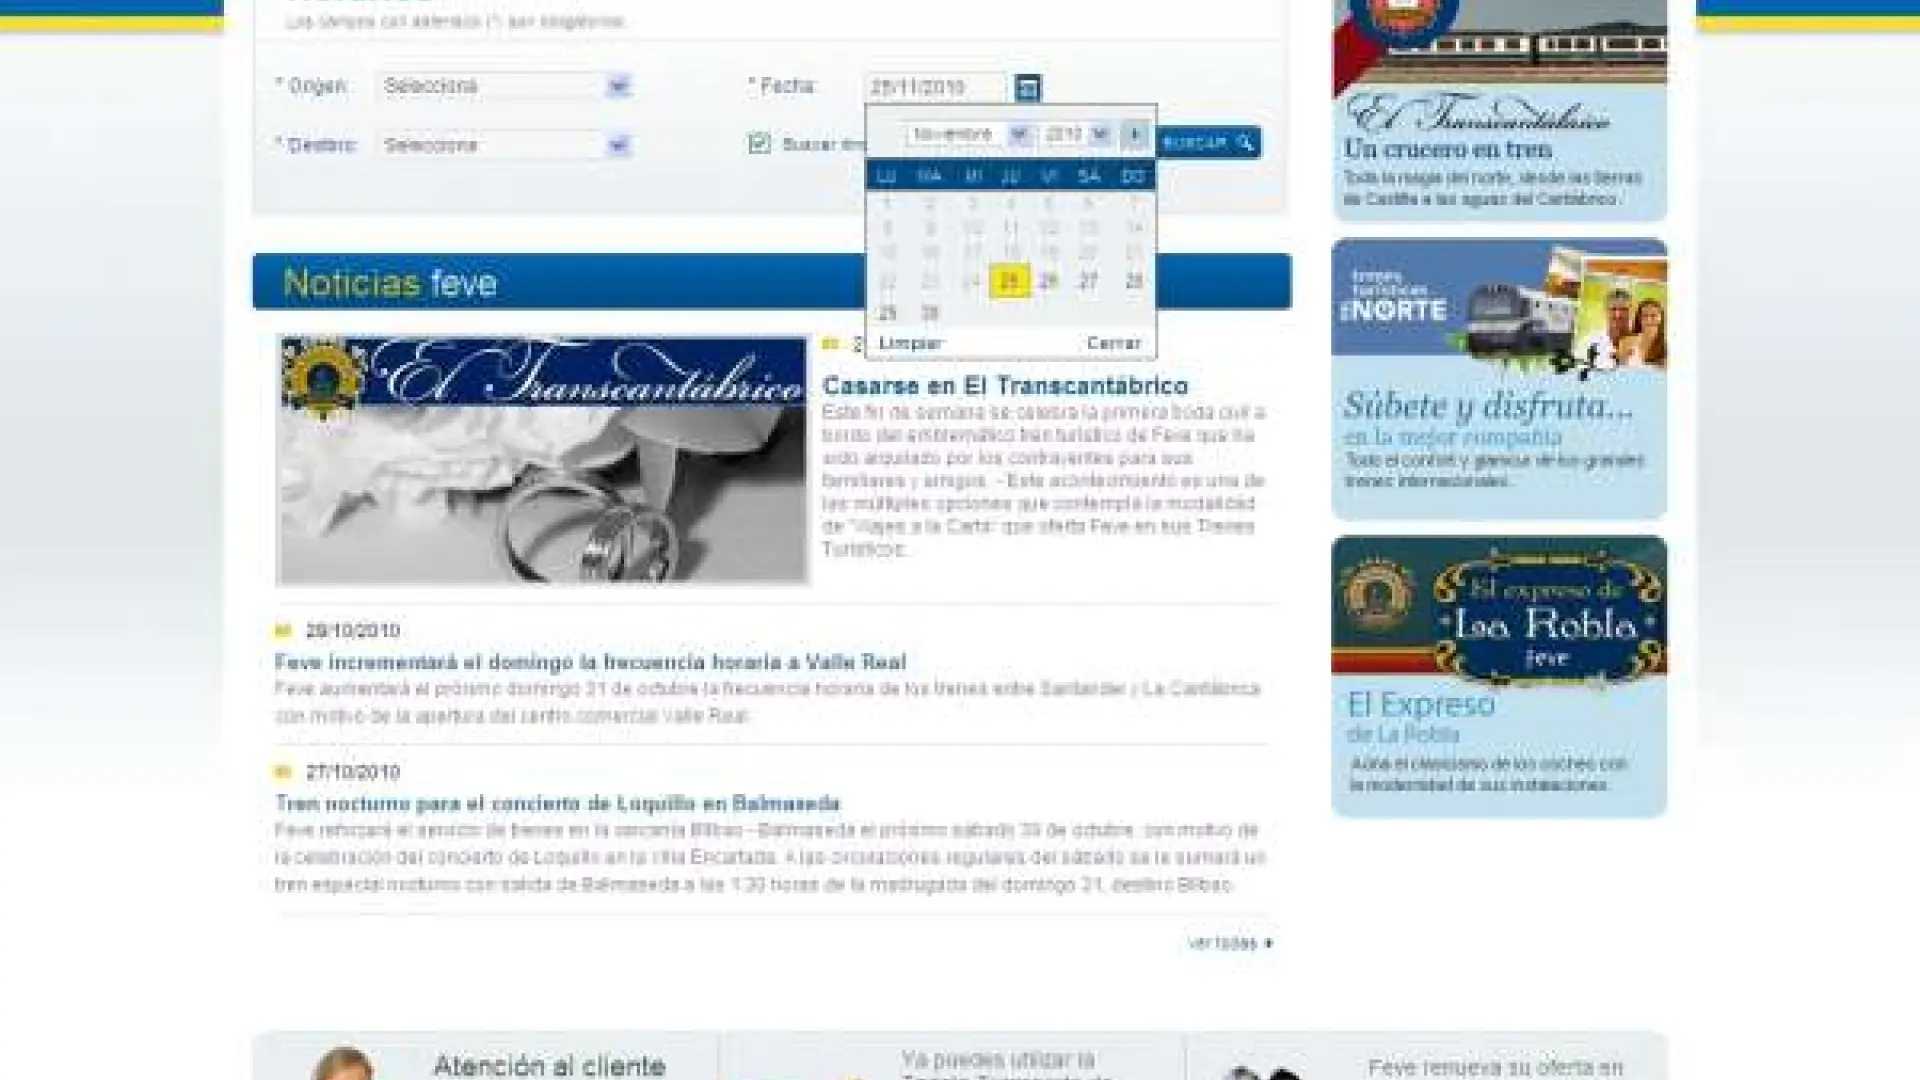Click the yellow date icon beside 27/10/2010
Screen dimensions: 1920x1080
click(x=283, y=771)
